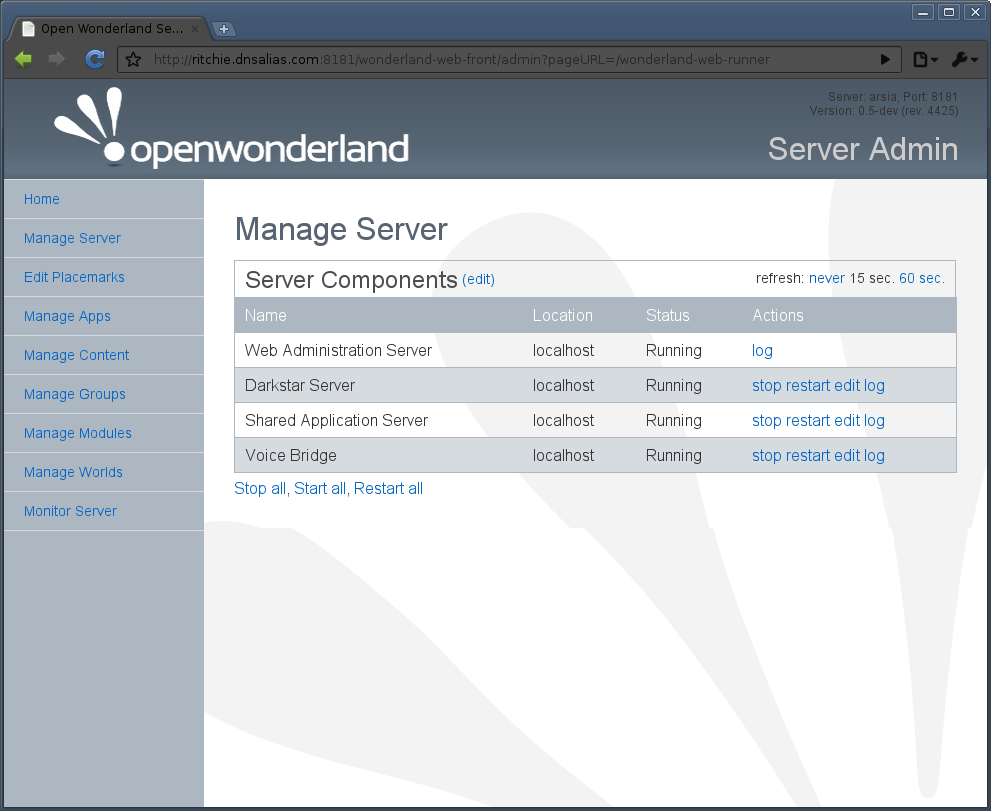
Task: Edit the Darkstar Server settings
Action: pyautogui.click(x=847, y=386)
